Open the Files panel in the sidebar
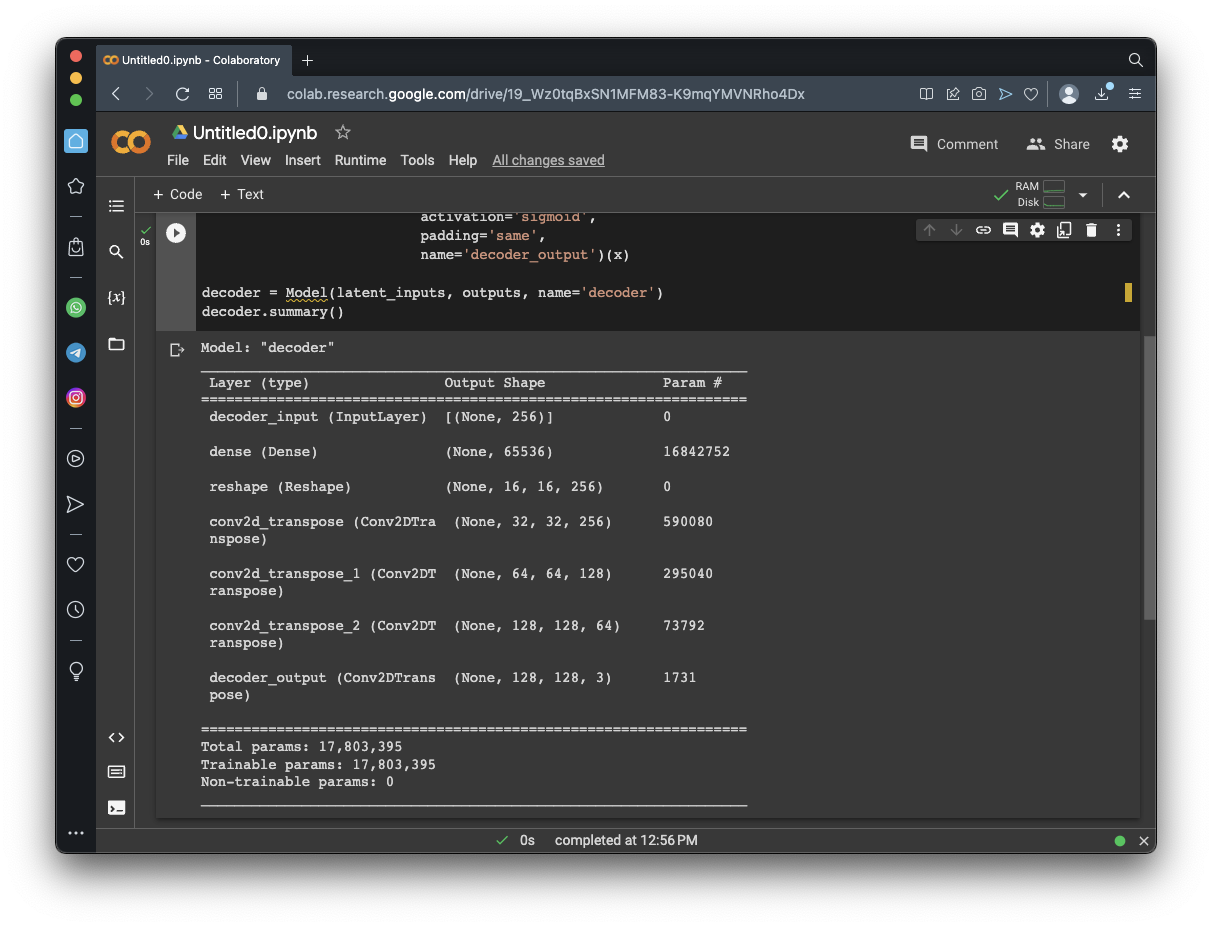 [116, 344]
